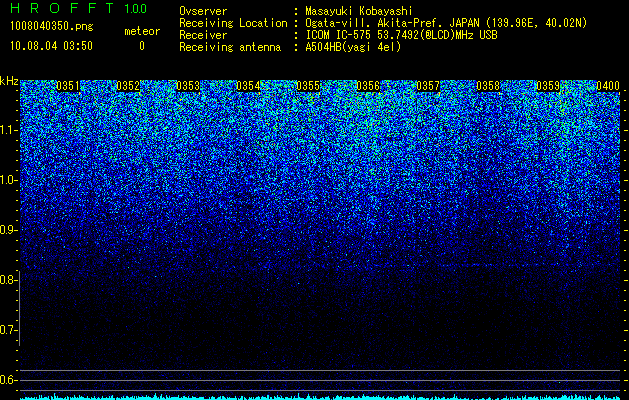Image resolution: width=629 pixels, height=400 pixels.
Task: Click the 0351 time marker
Action: tap(68, 86)
